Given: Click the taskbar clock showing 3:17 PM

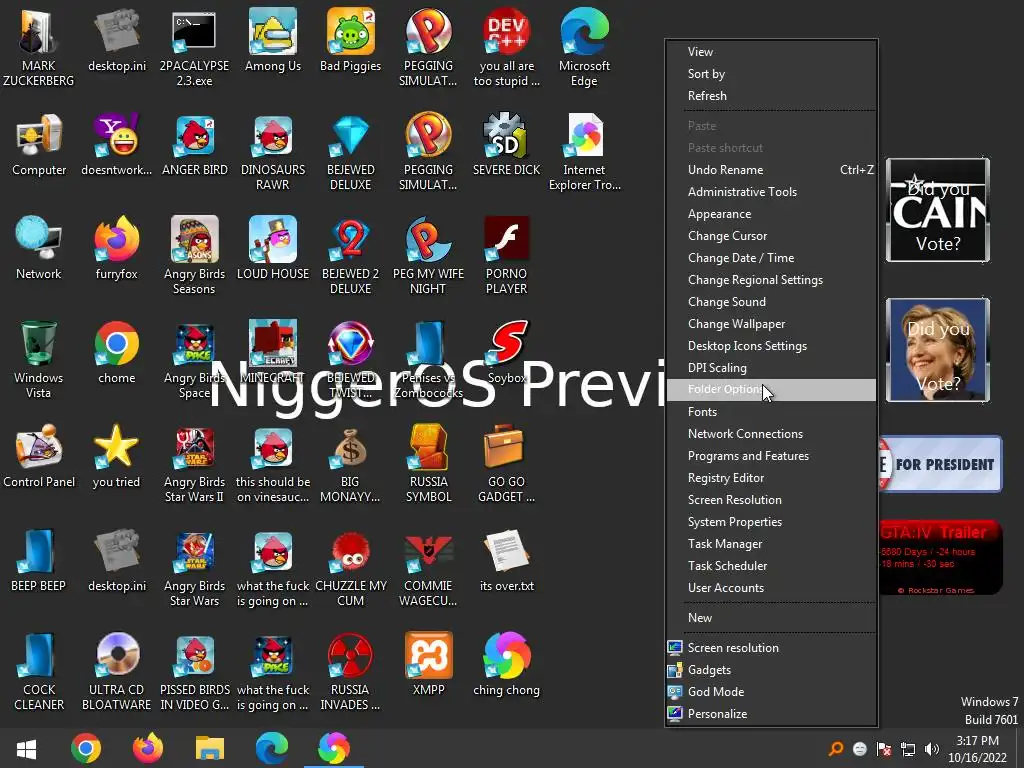Looking at the screenshot, I should 978,749.
